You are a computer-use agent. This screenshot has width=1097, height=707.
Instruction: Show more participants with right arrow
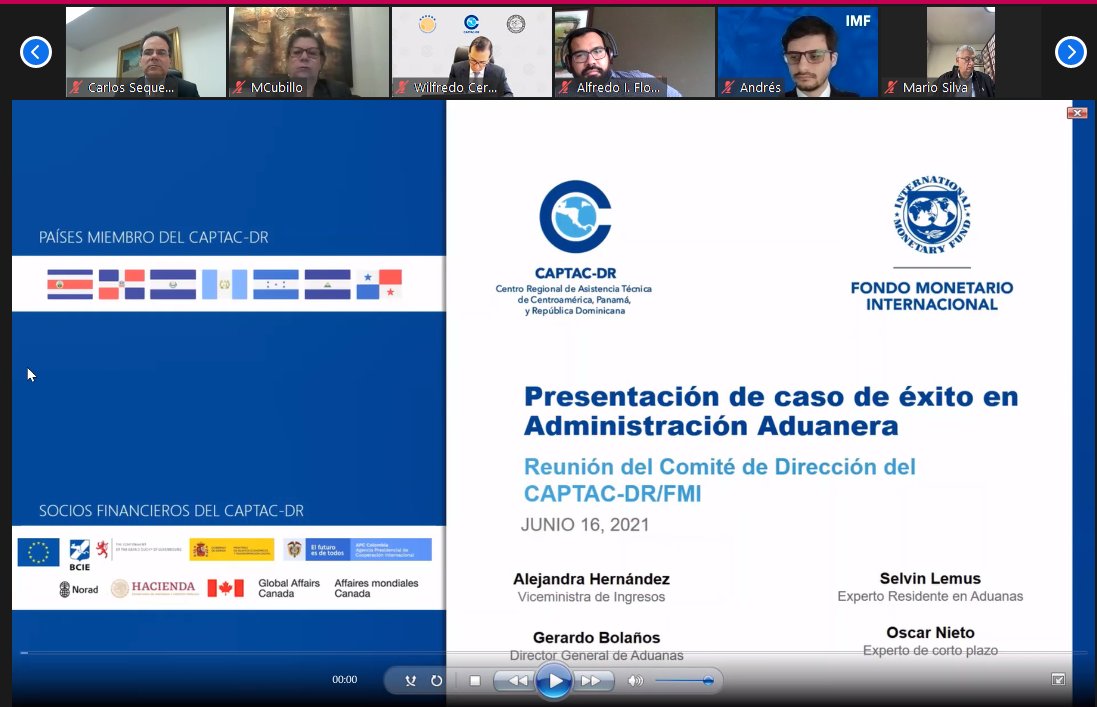point(1070,52)
